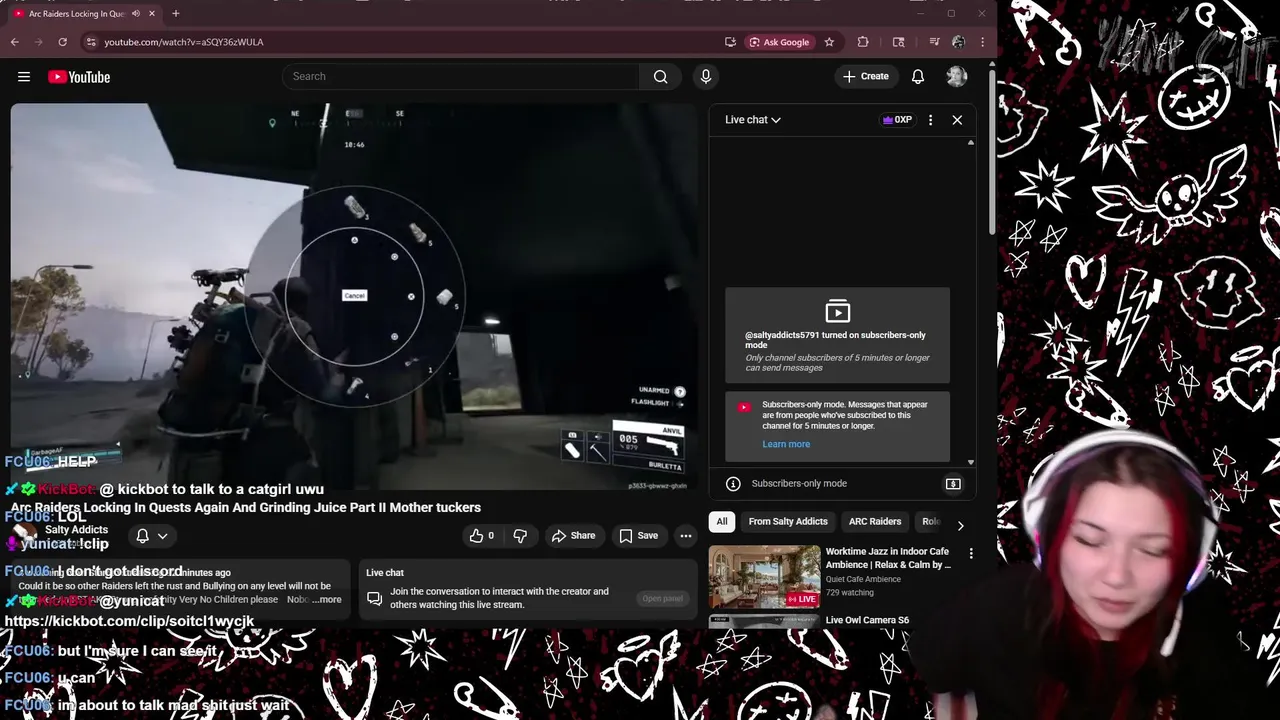This screenshot has height=720, width=1280.
Task: Expand the Live chat mode dropdown
Action: click(753, 120)
